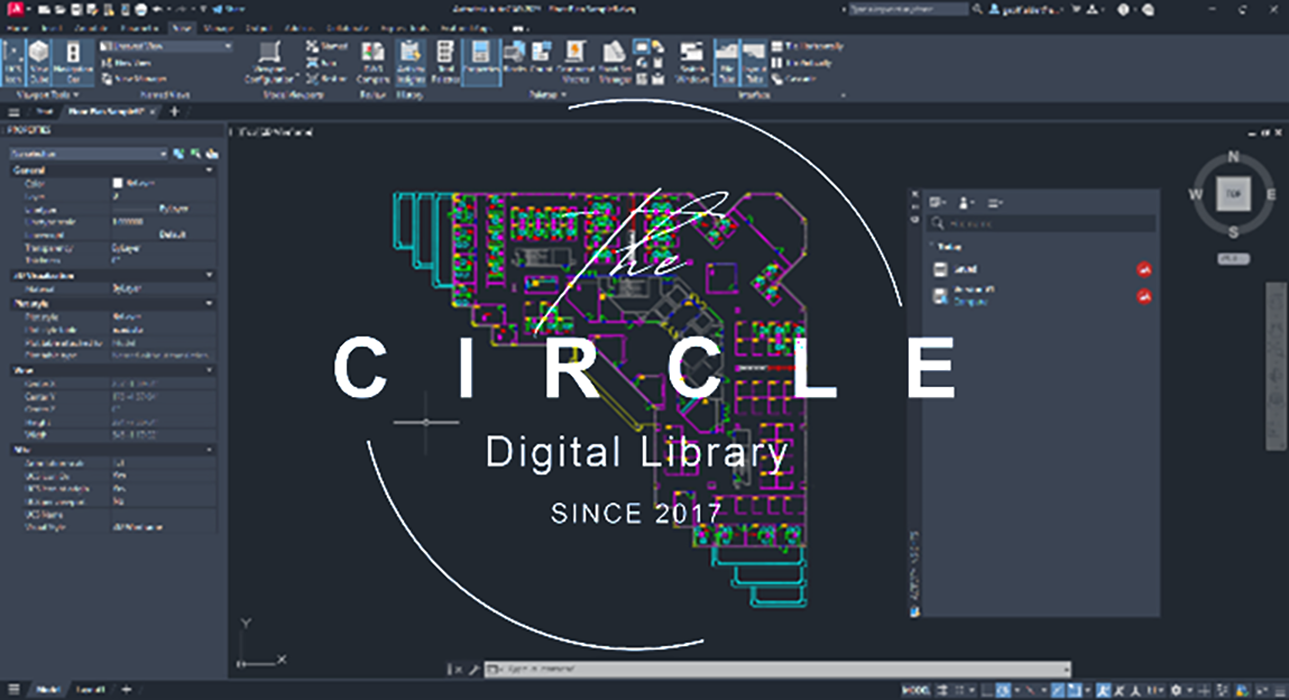Viewport: 1289px width, 700px height.
Task: Open the object selection dropdown in Properties
Action: pyautogui.click(x=88, y=154)
